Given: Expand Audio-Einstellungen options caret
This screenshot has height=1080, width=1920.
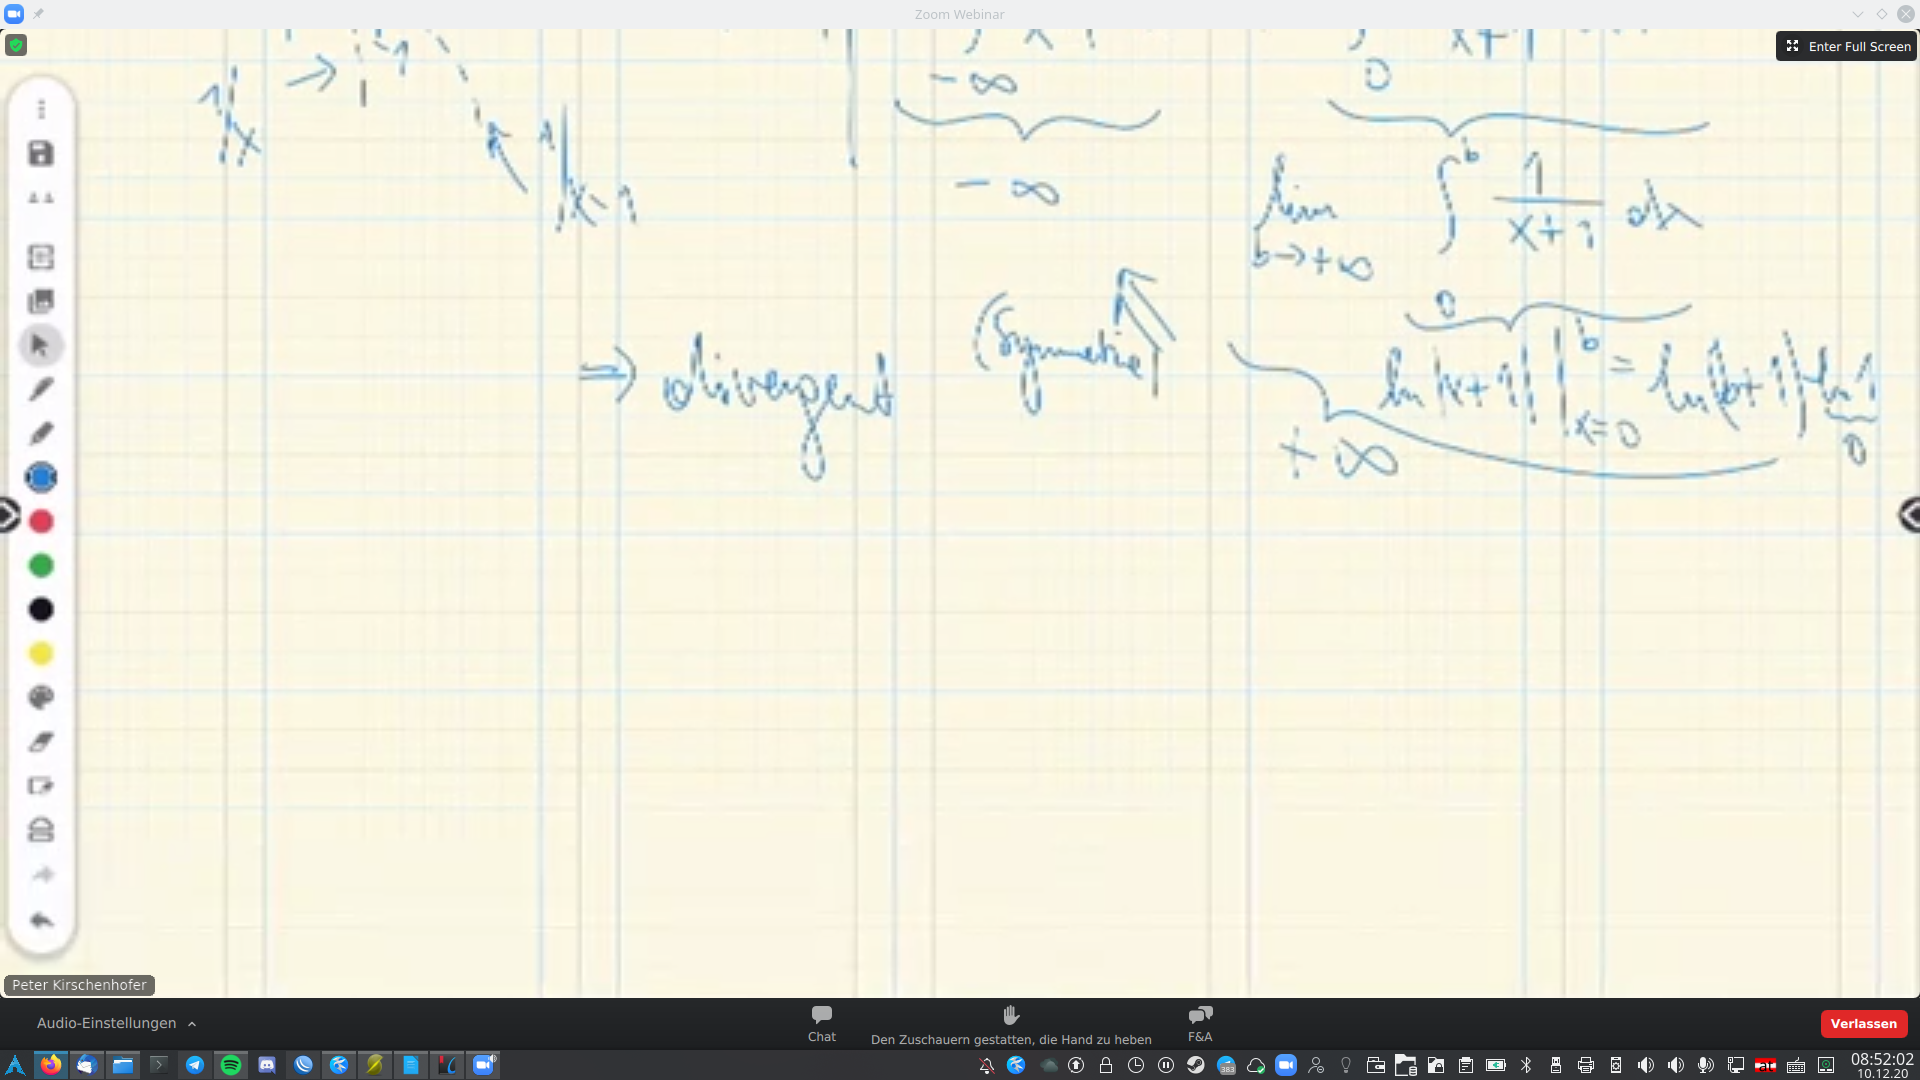Looking at the screenshot, I should click(x=192, y=1024).
